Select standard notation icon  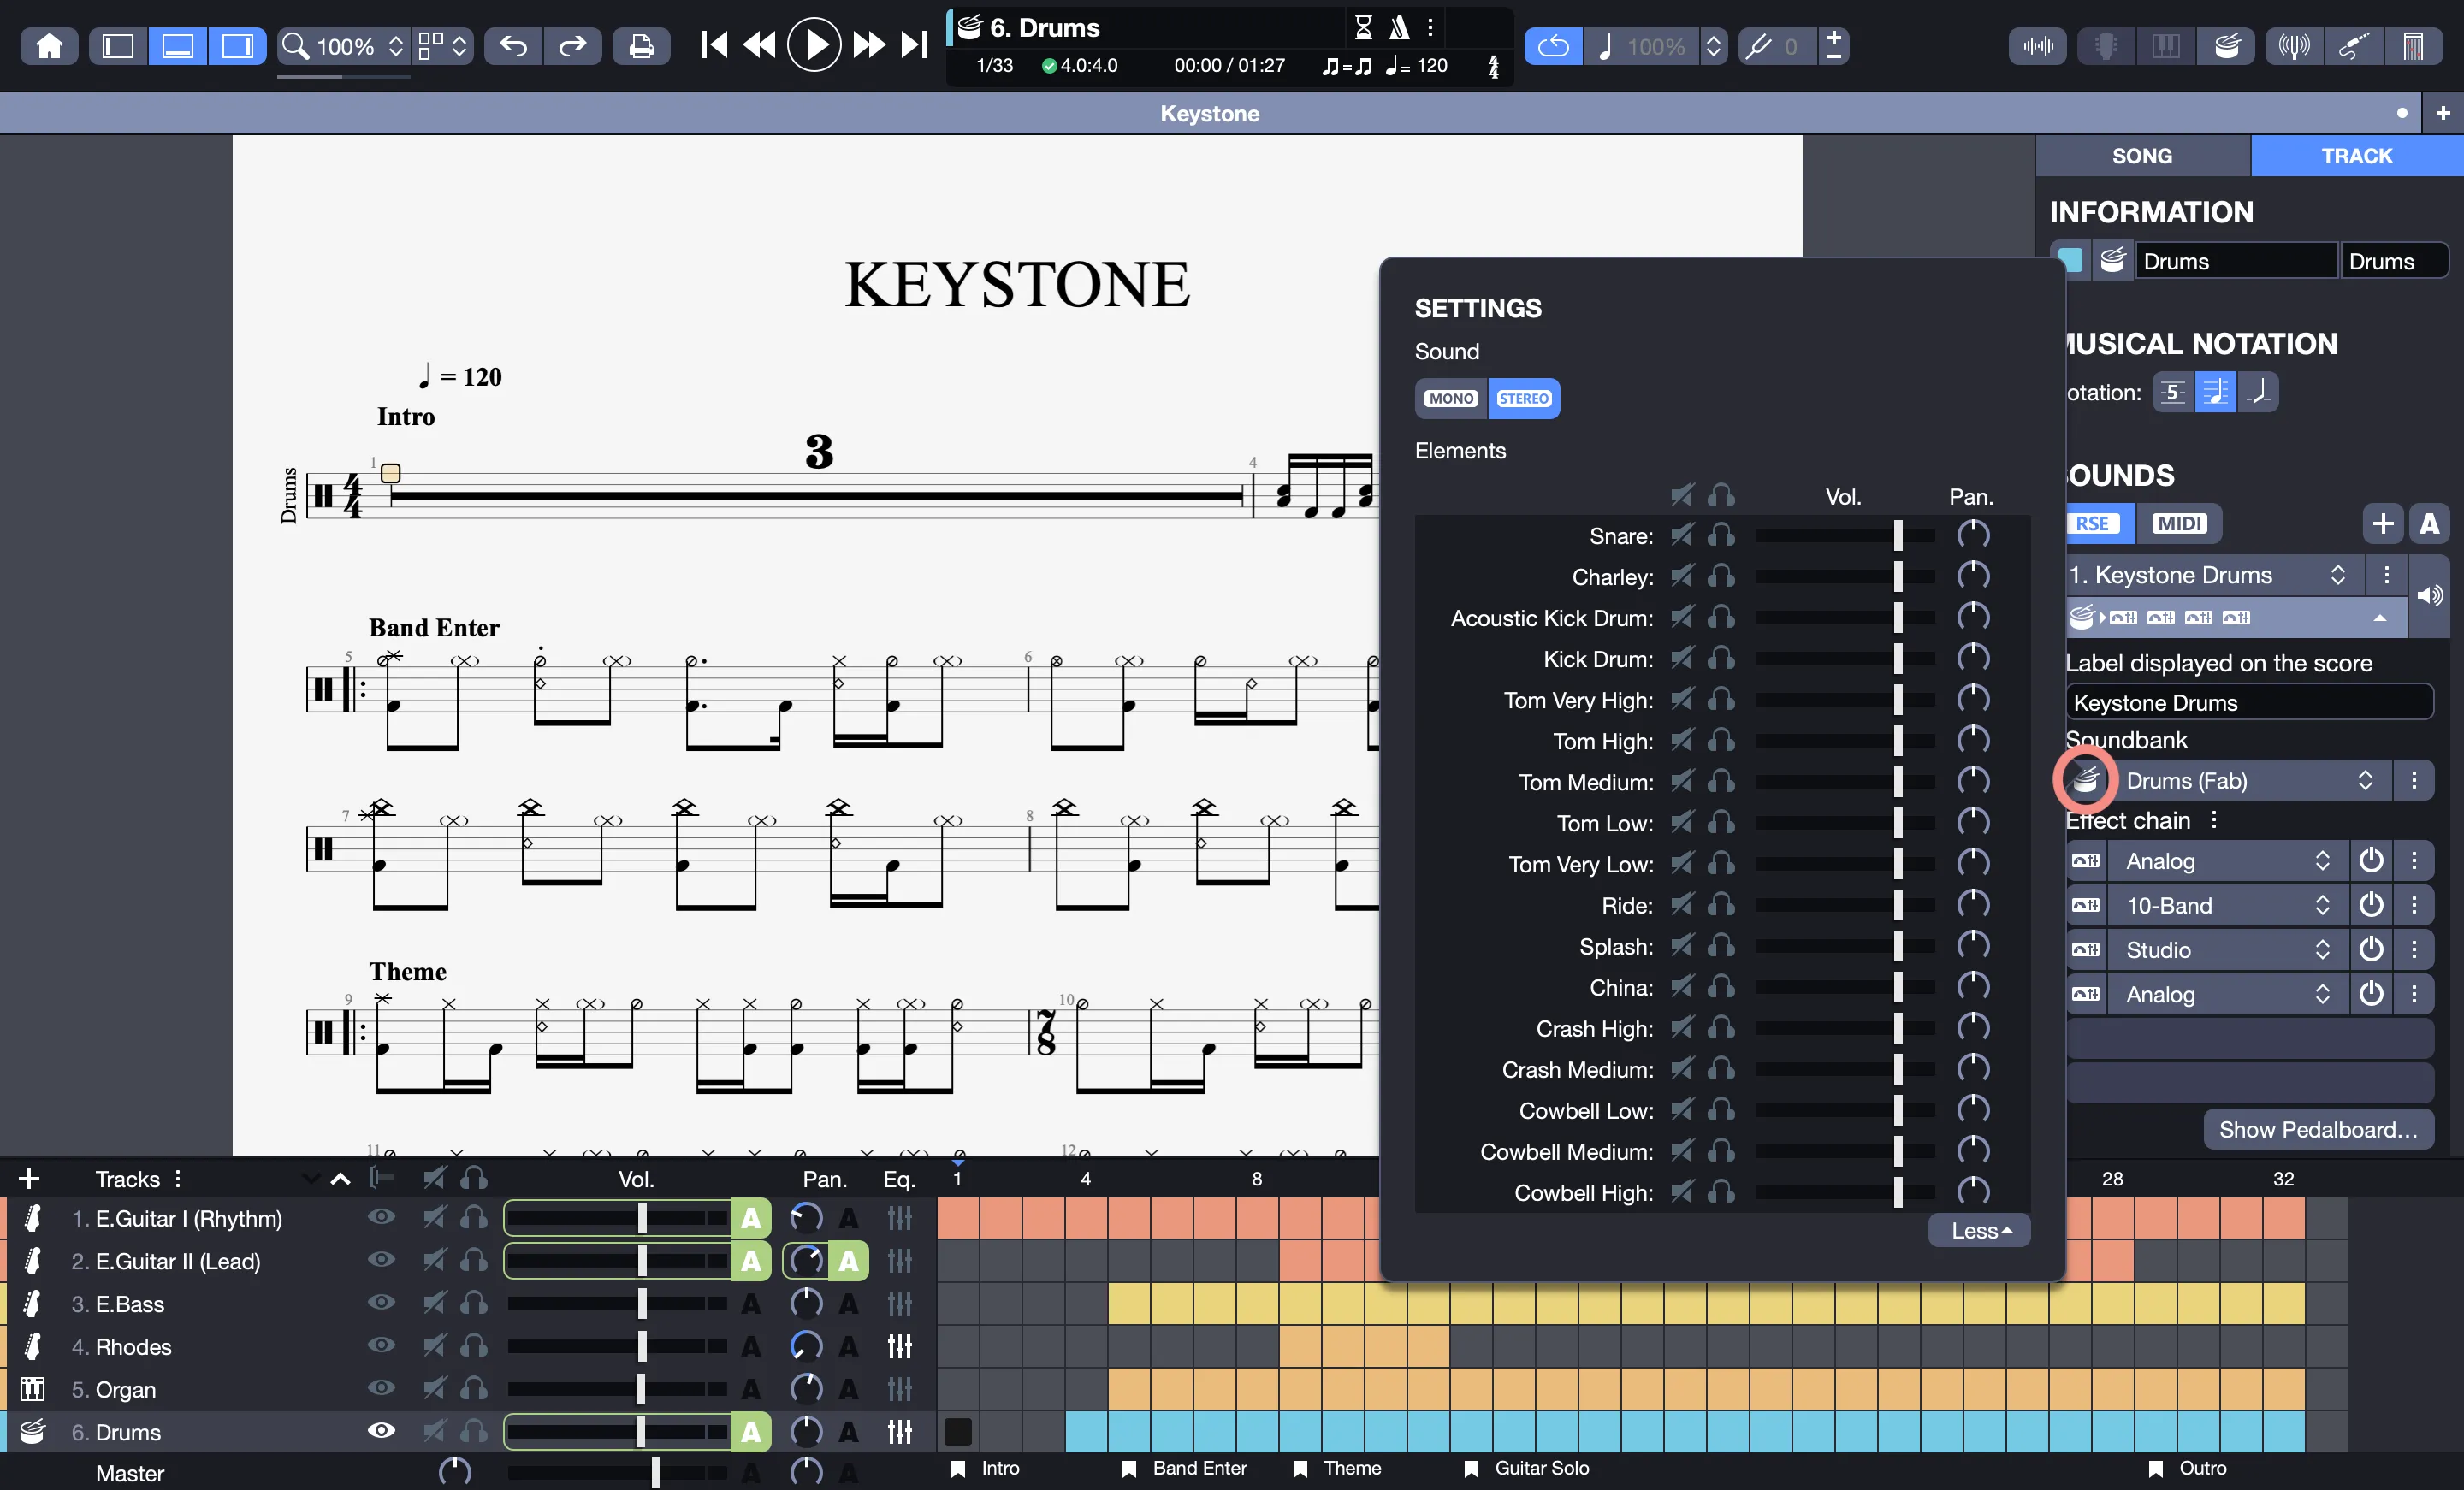click(x=2215, y=392)
